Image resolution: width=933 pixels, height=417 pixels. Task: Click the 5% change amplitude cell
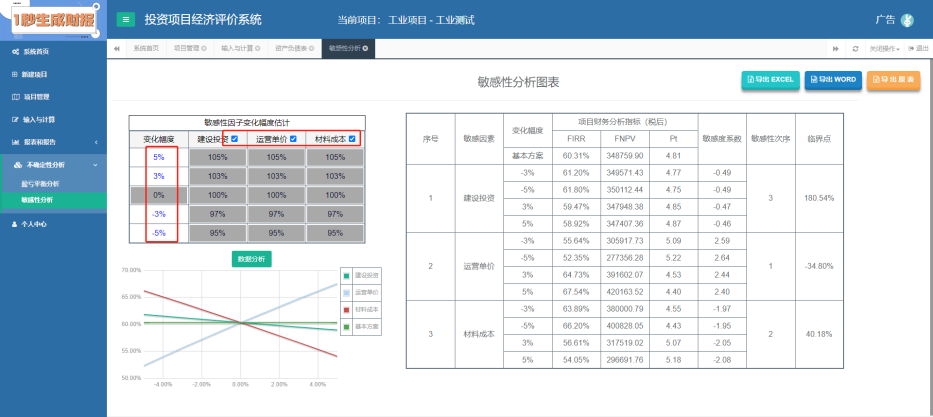[x=158, y=157]
